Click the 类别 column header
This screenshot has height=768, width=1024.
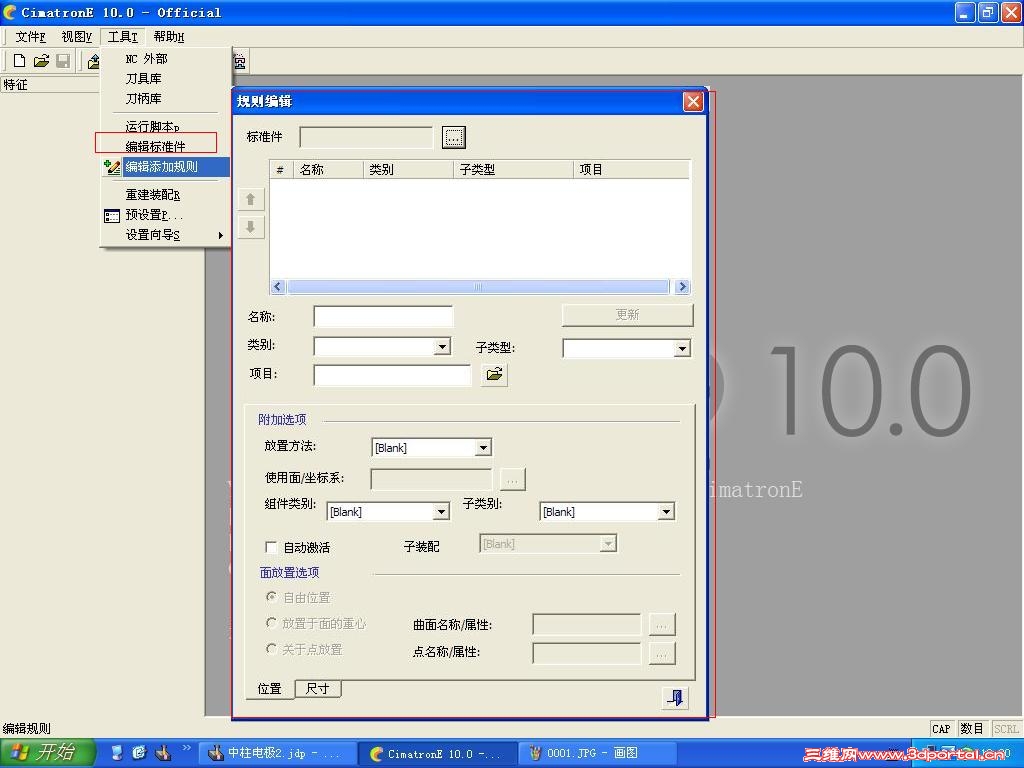(x=408, y=170)
